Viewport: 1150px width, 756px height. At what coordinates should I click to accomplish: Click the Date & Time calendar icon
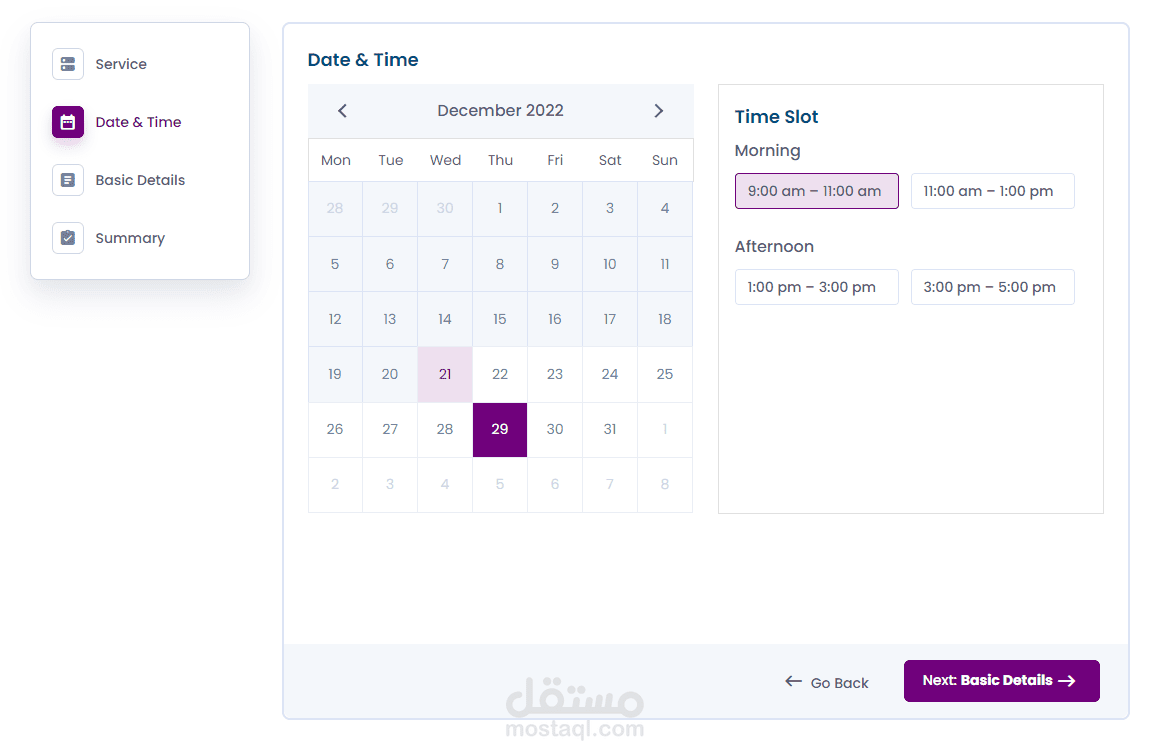(68, 122)
